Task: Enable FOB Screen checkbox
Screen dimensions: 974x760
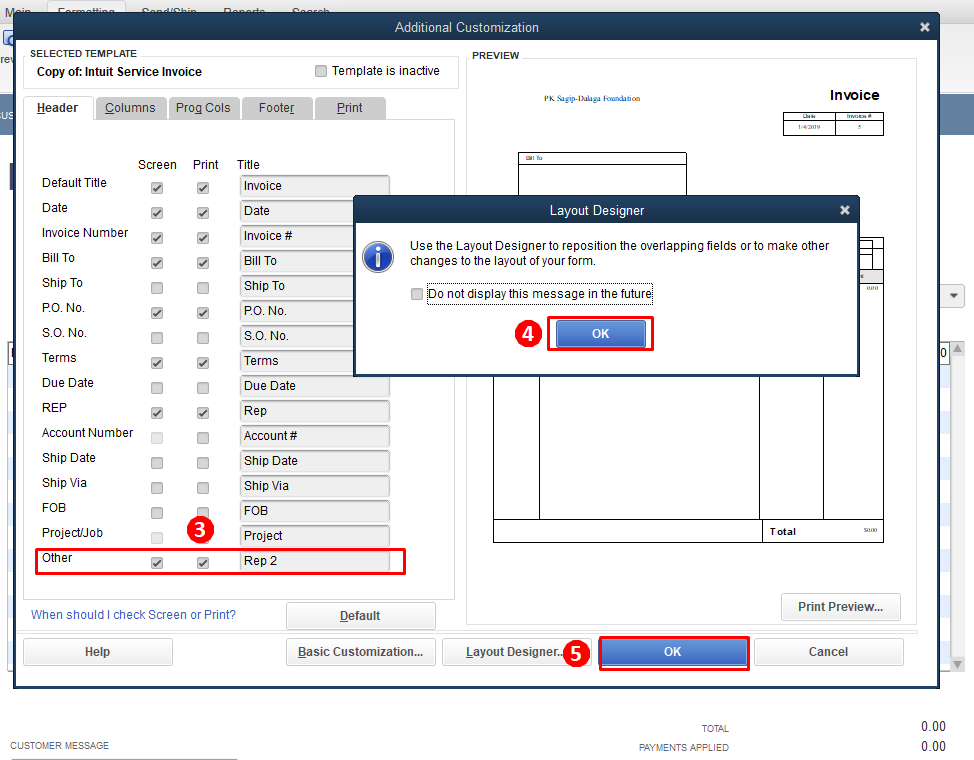Action: (157, 513)
